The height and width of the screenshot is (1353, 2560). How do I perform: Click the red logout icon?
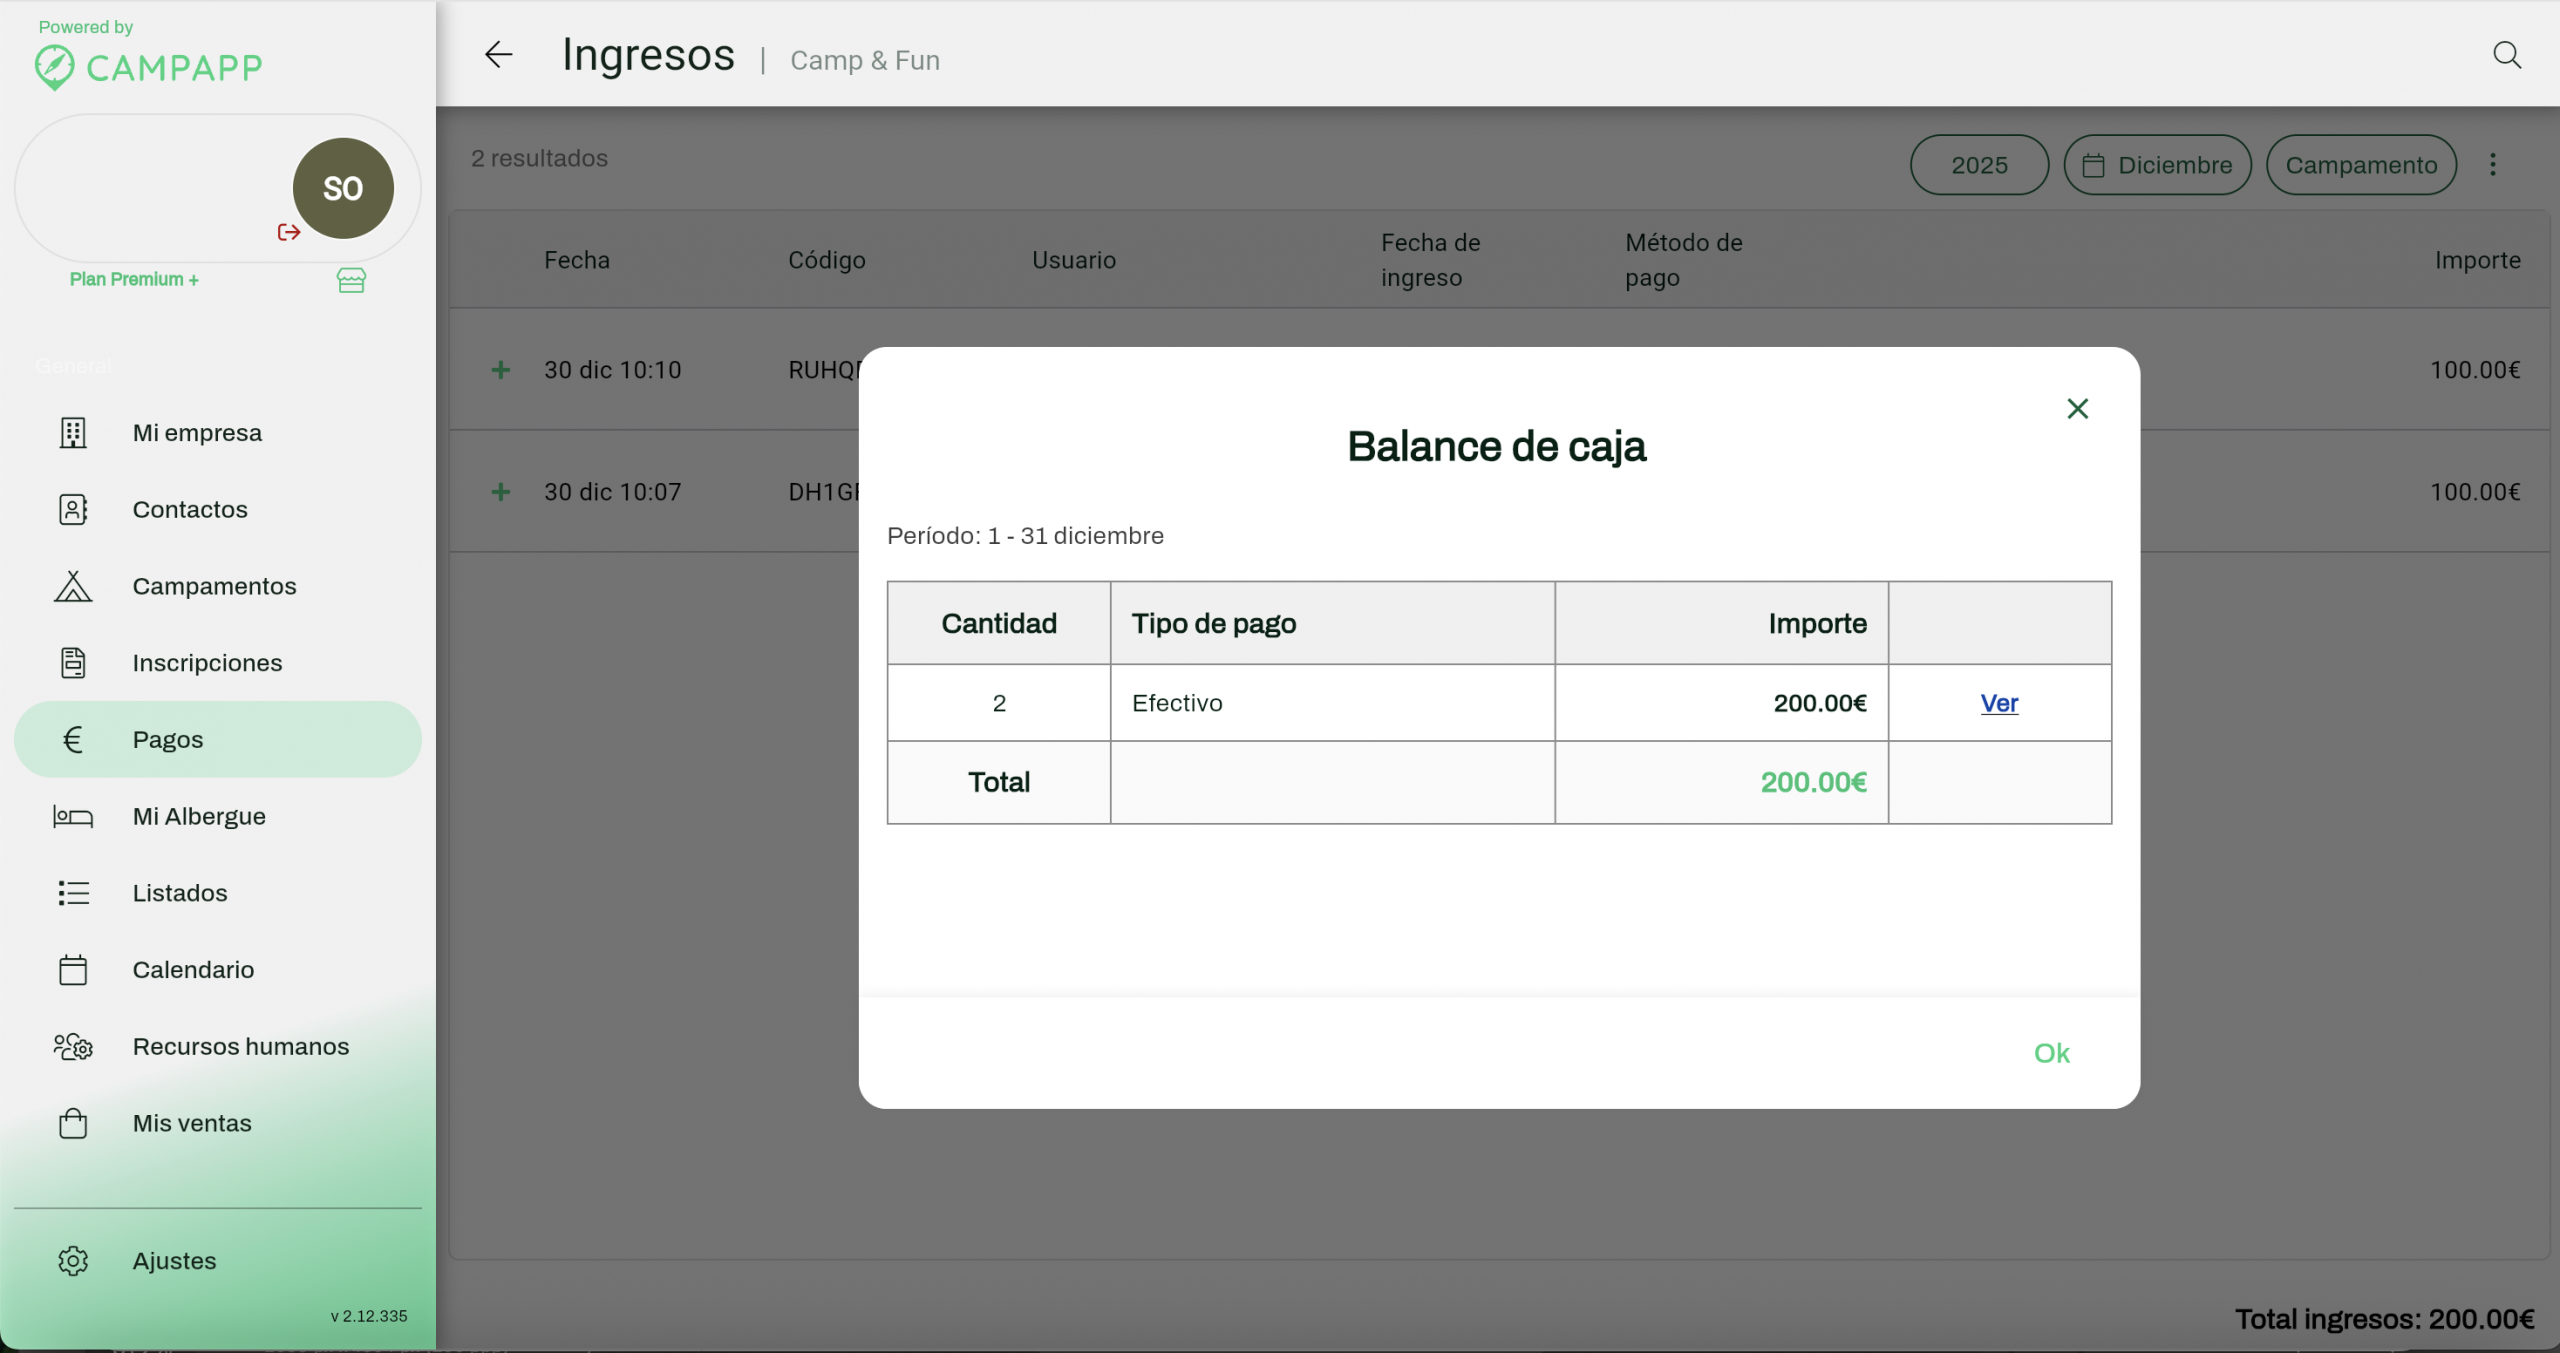click(289, 232)
